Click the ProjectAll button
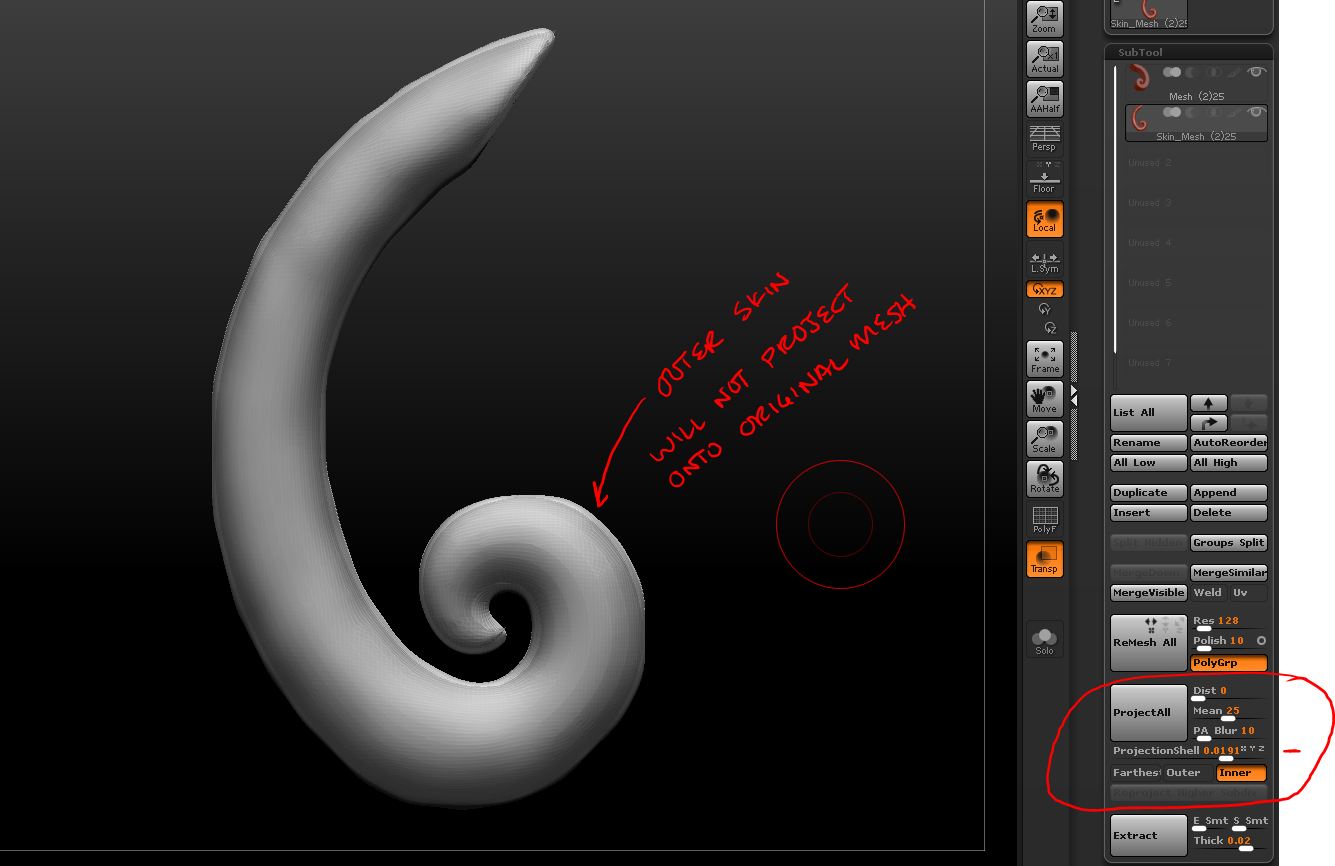Image resolution: width=1335 pixels, height=866 pixels. 1148,713
